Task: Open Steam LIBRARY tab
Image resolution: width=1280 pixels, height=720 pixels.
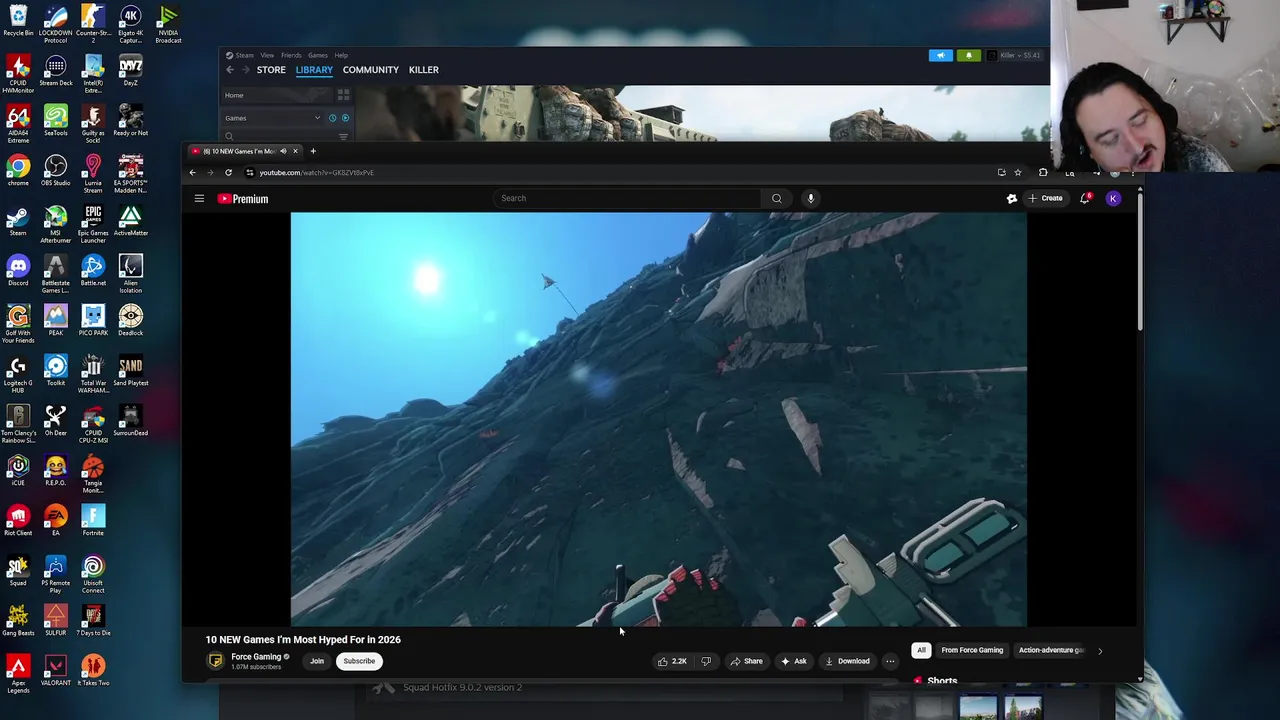Action: coord(314,70)
